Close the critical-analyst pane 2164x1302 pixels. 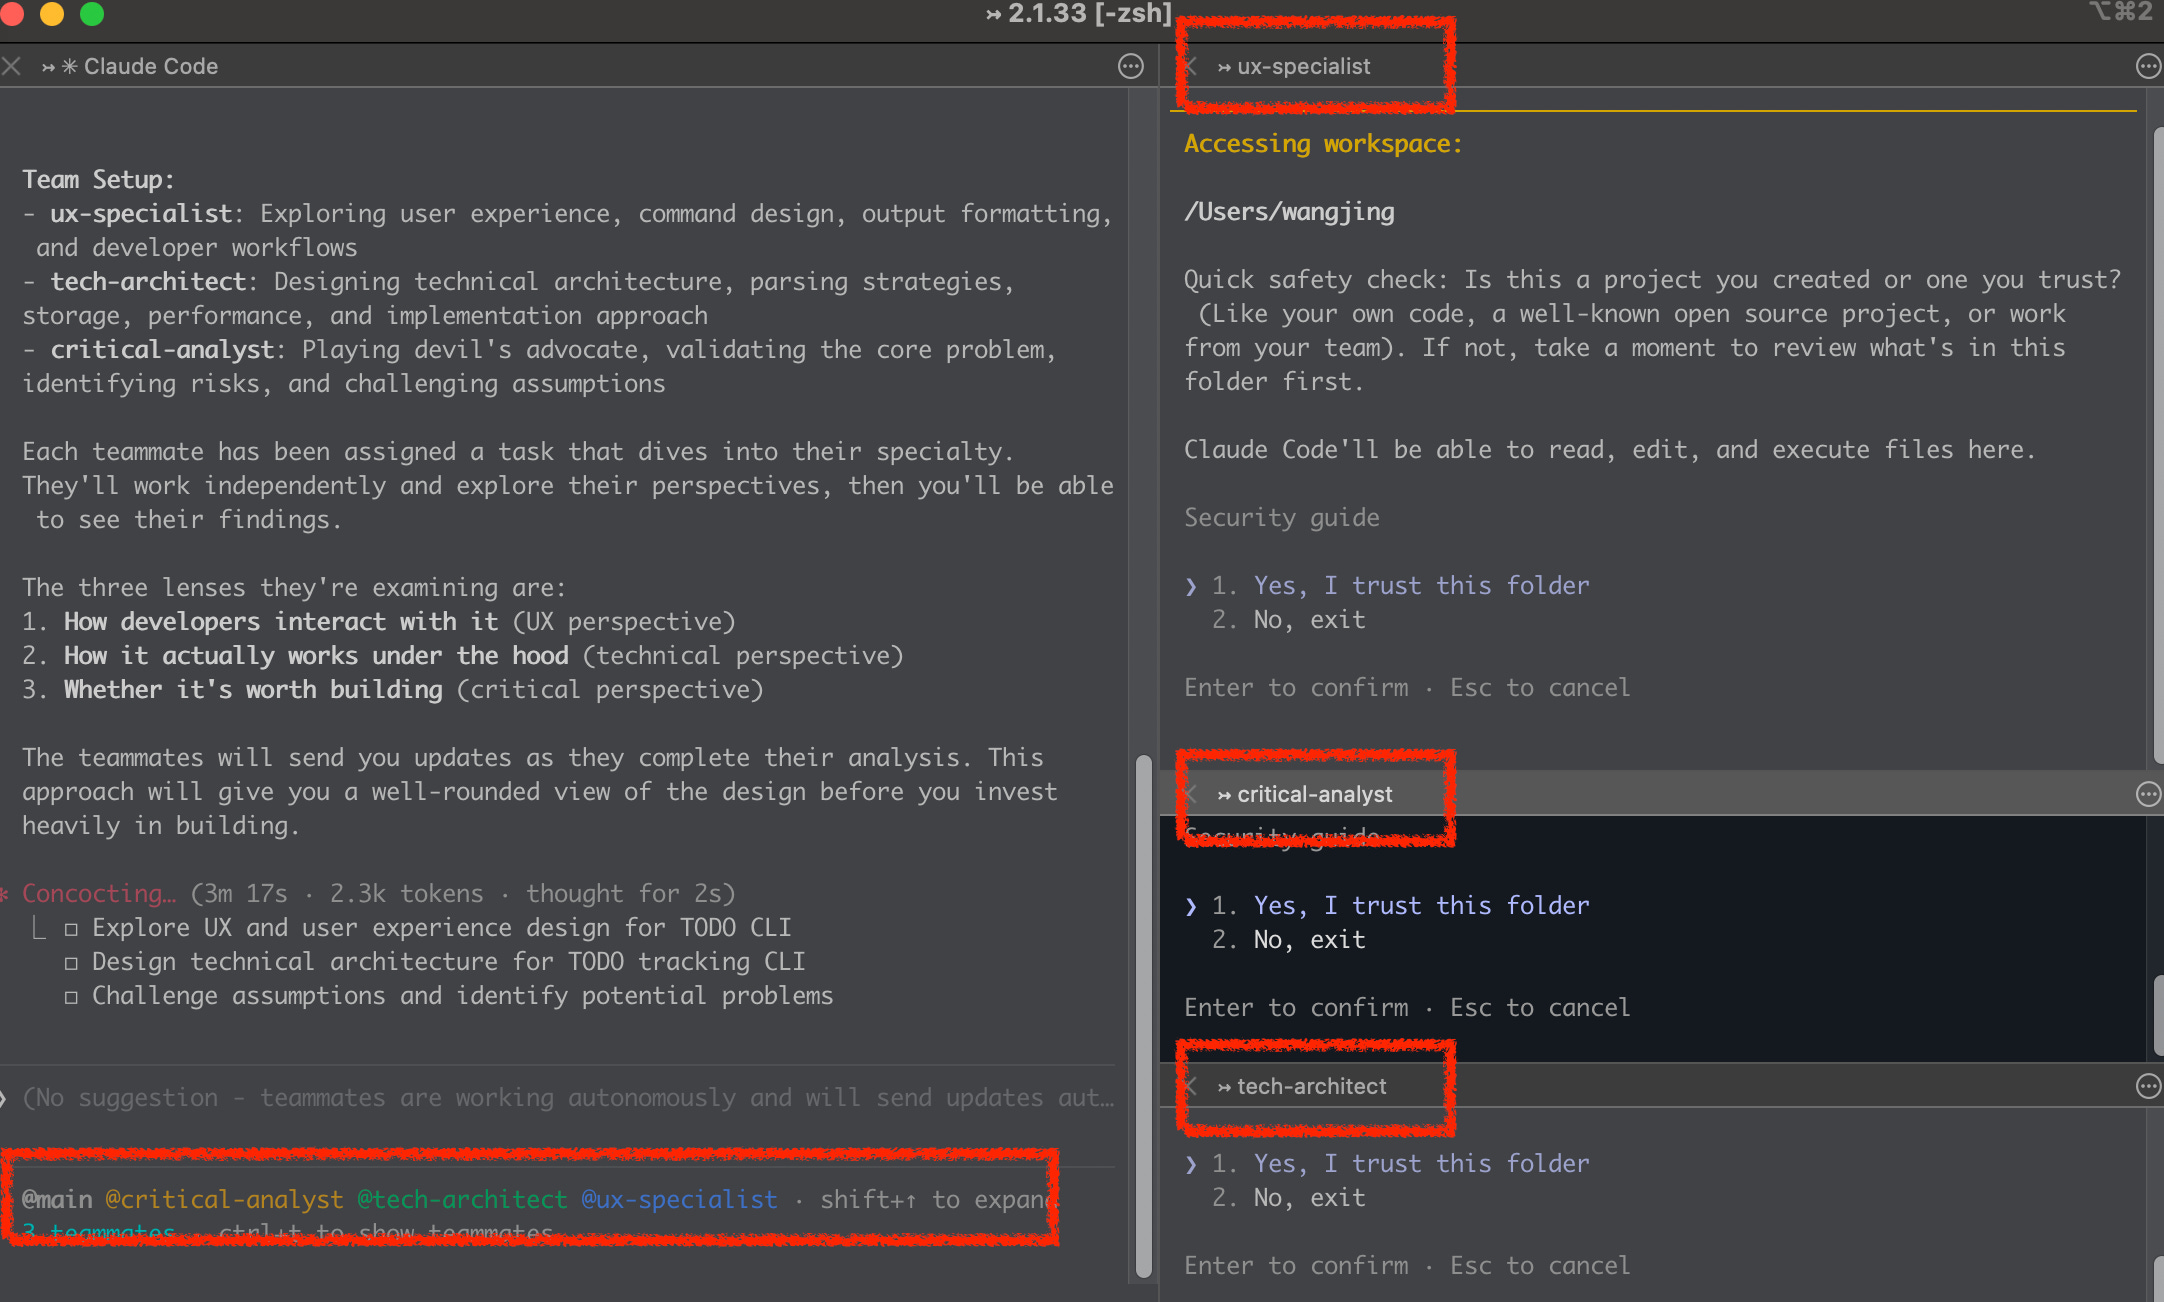tap(1190, 794)
